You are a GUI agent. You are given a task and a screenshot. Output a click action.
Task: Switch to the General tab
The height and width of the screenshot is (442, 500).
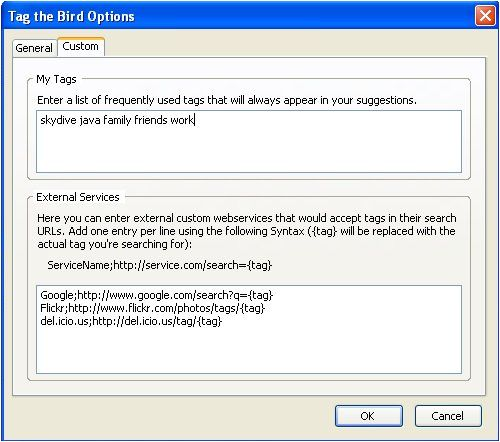click(34, 48)
